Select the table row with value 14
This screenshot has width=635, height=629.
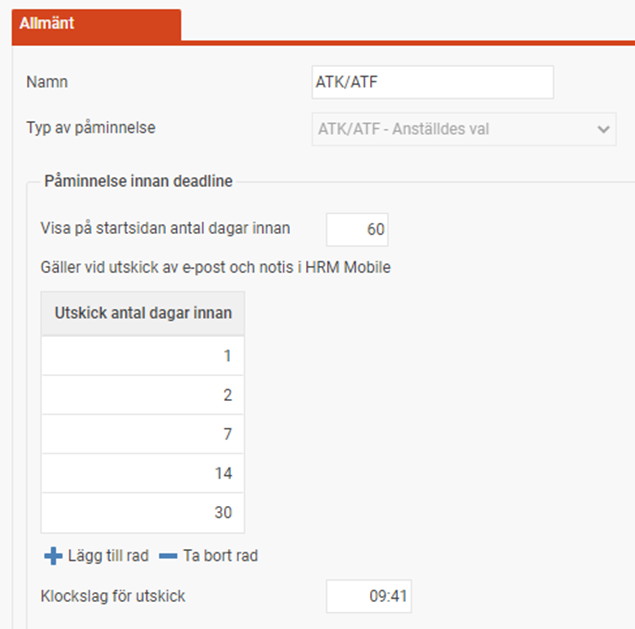coord(142,473)
